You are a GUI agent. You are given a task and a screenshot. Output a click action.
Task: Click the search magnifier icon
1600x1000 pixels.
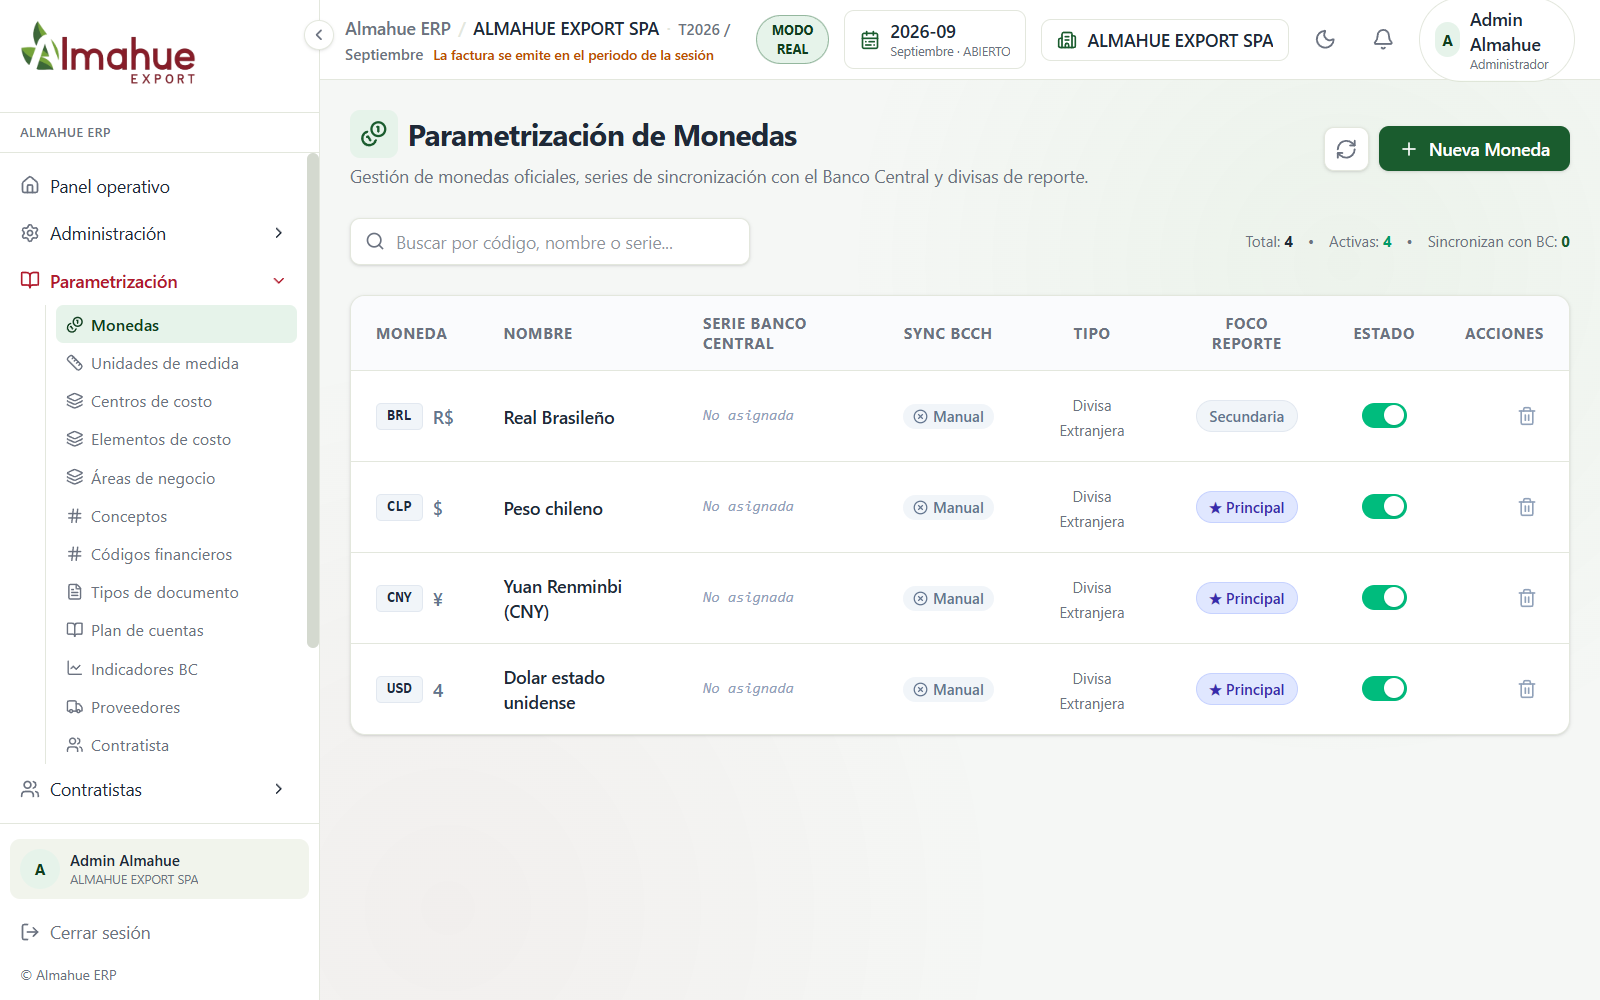pyautogui.click(x=375, y=242)
